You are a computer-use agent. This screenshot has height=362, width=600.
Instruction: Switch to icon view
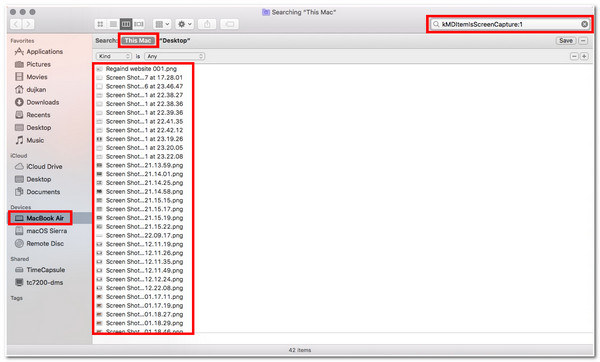(100, 24)
